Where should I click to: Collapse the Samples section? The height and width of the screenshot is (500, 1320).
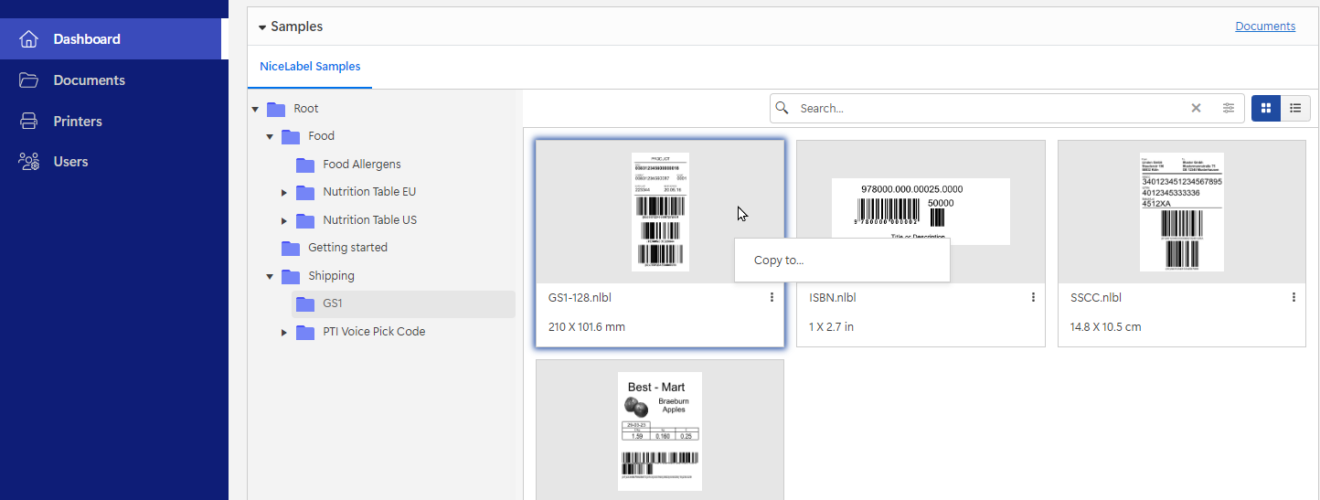262,27
